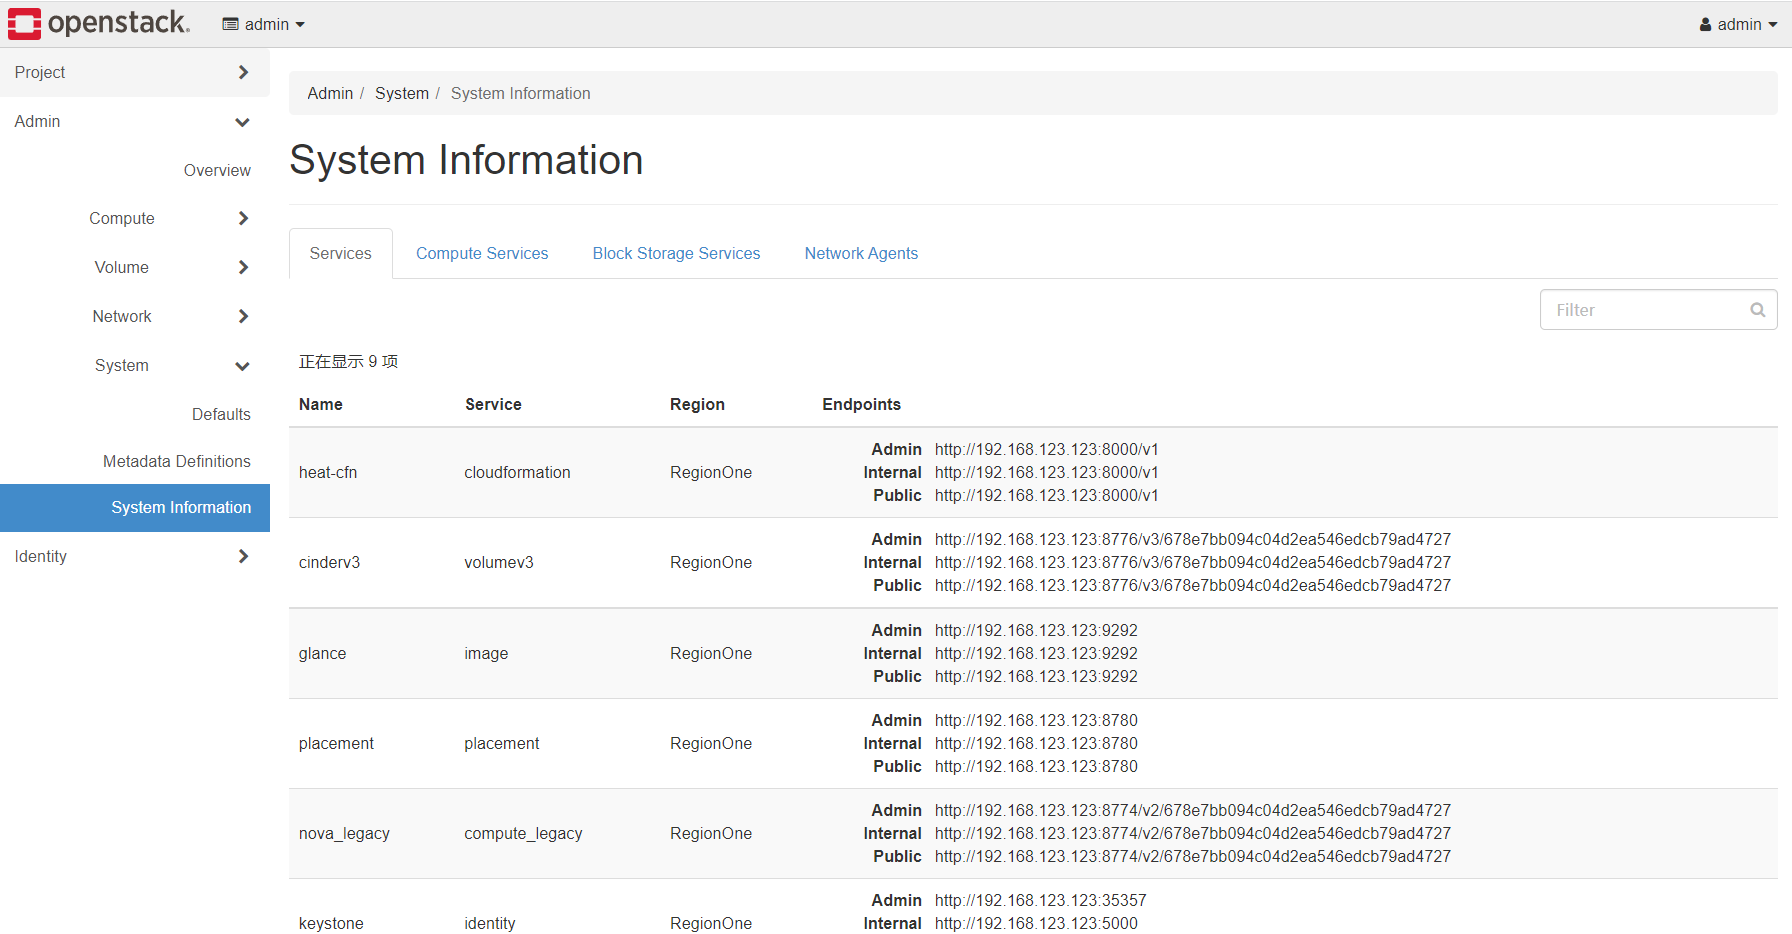Open the Defaults sidebar item
The height and width of the screenshot is (934, 1792).
pos(221,414)
